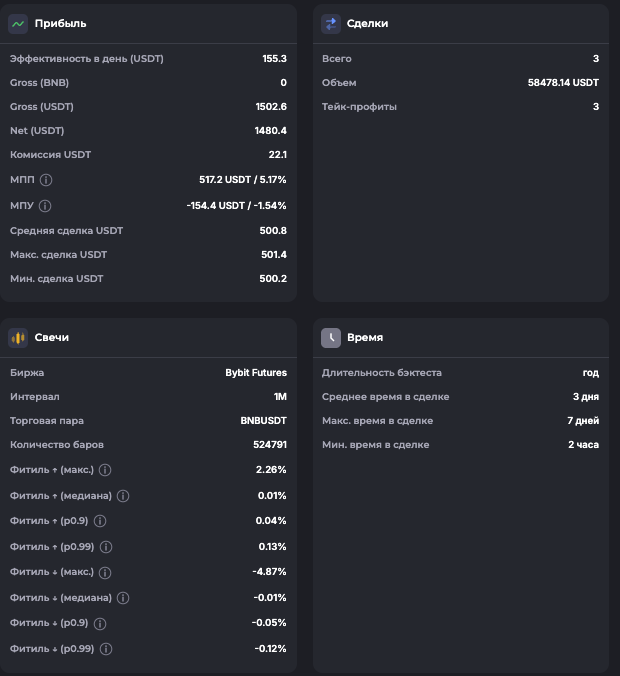Open the info tooltip icon next to МПП
The height and width of the screenshot is (676, 620).
(46, 180)
